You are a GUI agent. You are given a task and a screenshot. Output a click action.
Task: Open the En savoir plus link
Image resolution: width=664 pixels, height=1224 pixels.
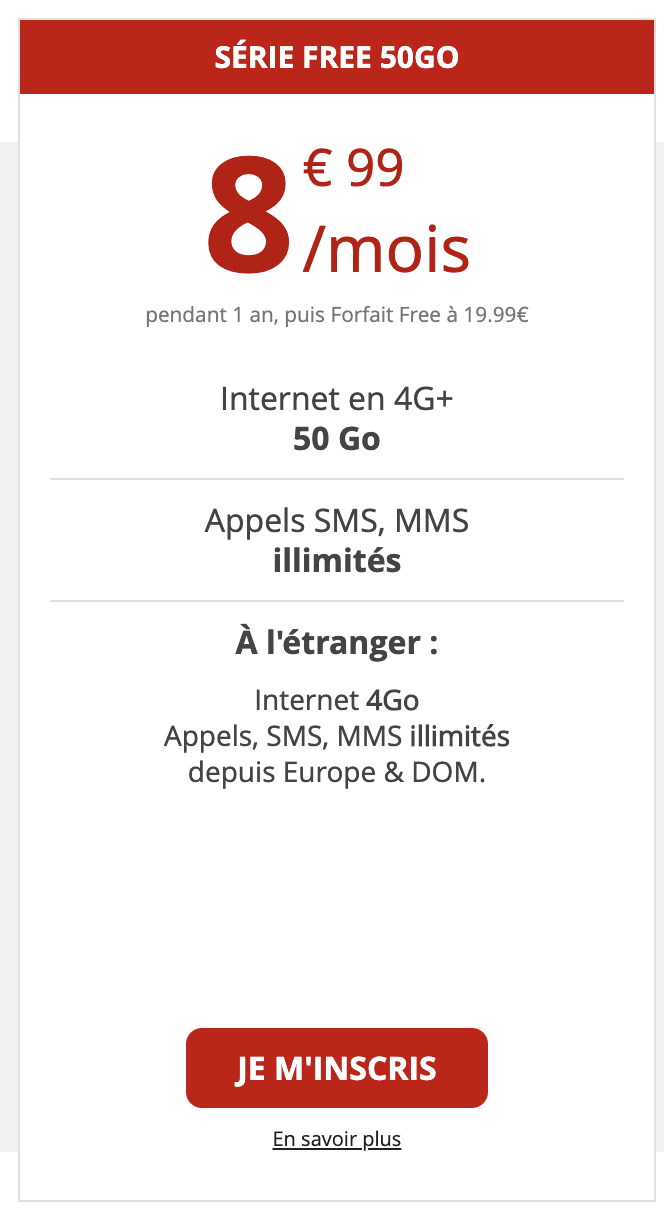pyautogui.click(x=336, y=1139)
